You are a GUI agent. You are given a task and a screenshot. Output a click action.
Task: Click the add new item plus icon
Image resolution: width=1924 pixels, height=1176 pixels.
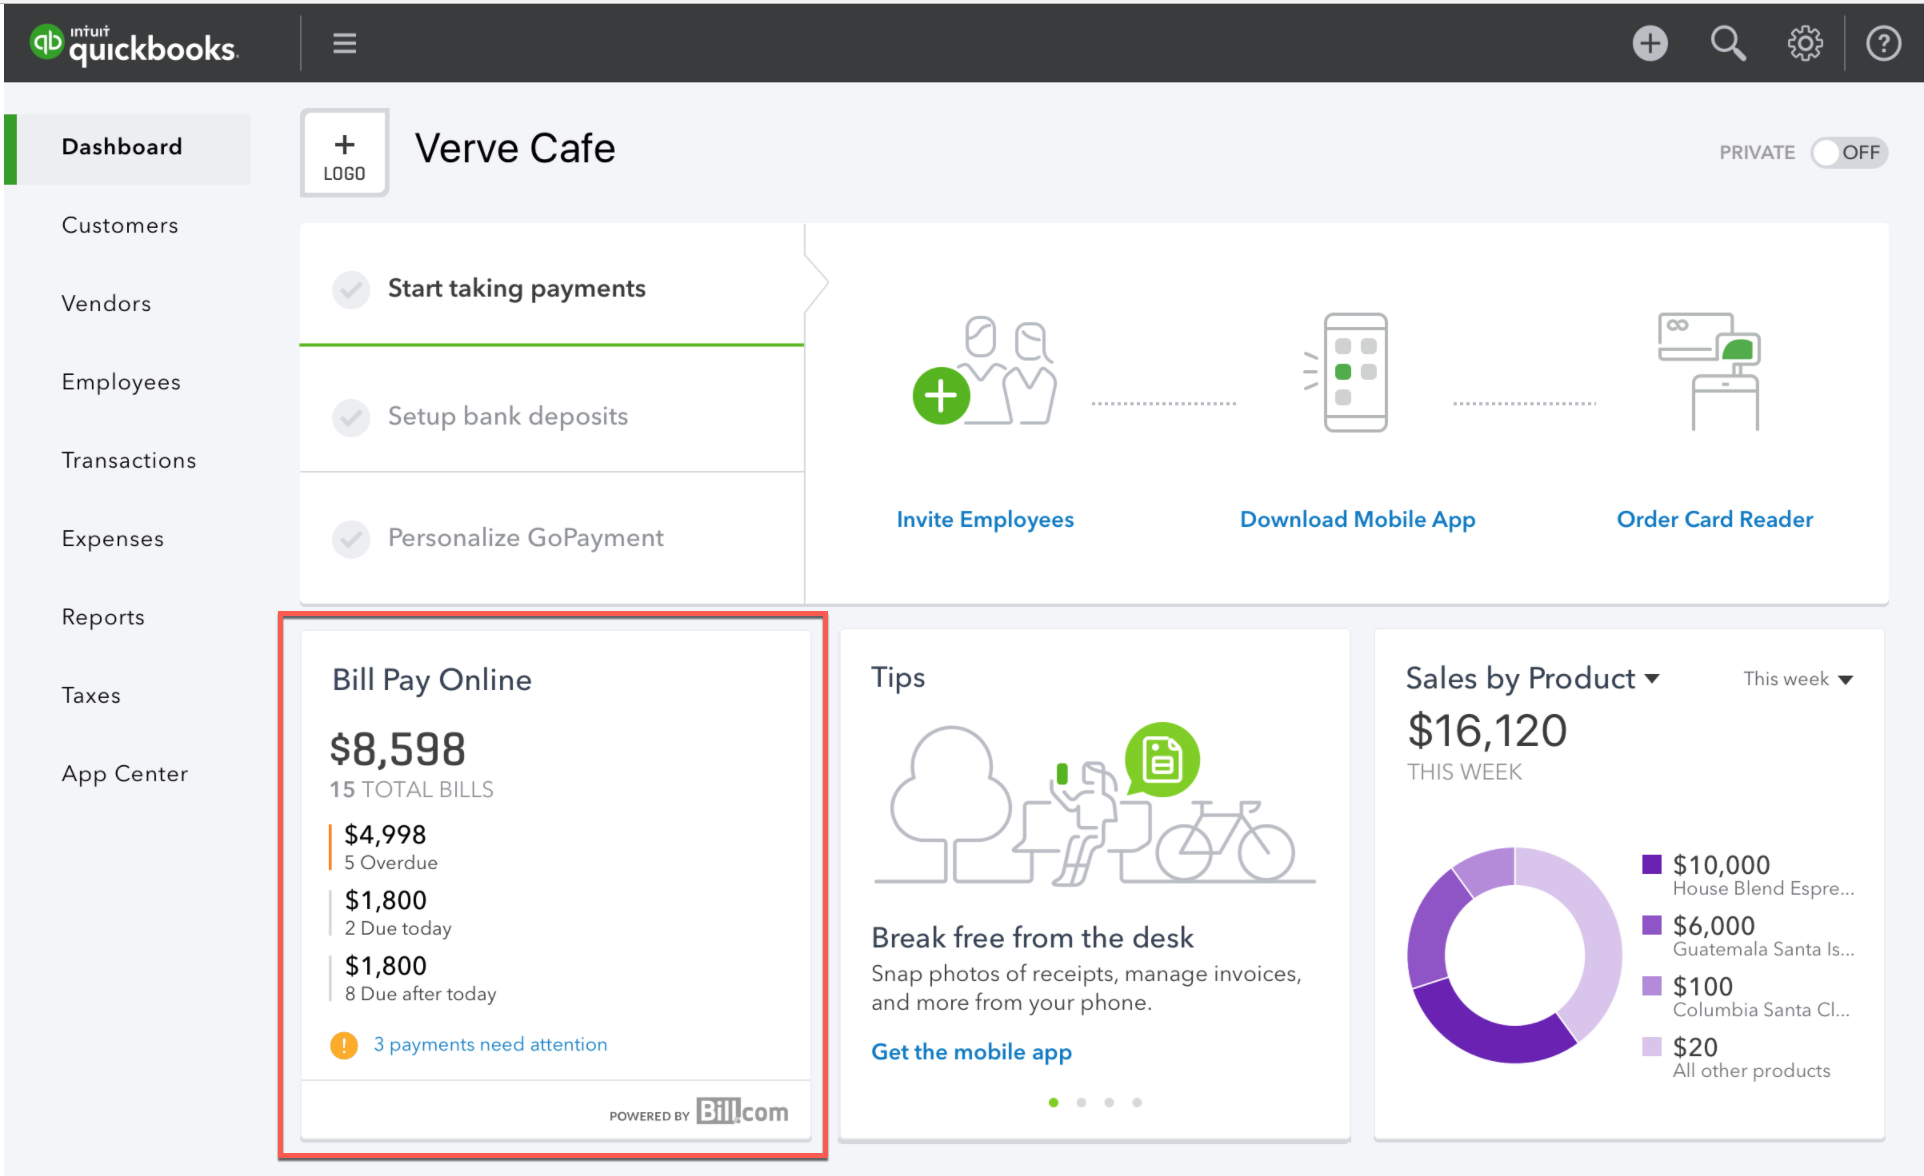(x=1649, y=40)
